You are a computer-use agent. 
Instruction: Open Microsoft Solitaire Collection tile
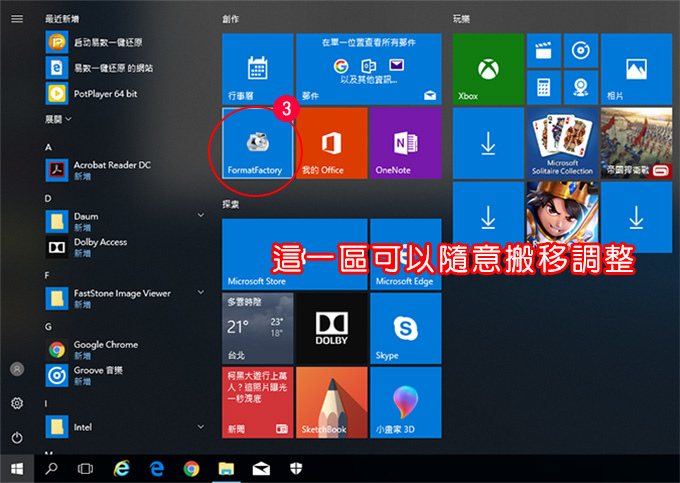(562, 143)
